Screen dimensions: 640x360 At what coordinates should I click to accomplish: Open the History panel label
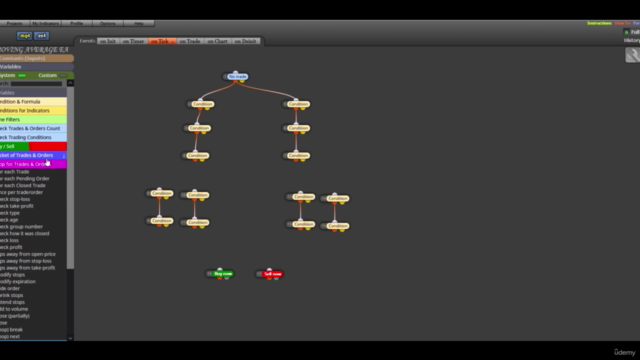click(x=632, y=40)
